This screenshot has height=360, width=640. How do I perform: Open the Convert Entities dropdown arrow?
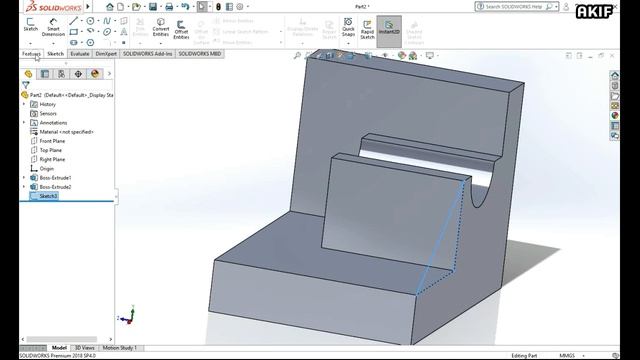(x=161, y=43)
